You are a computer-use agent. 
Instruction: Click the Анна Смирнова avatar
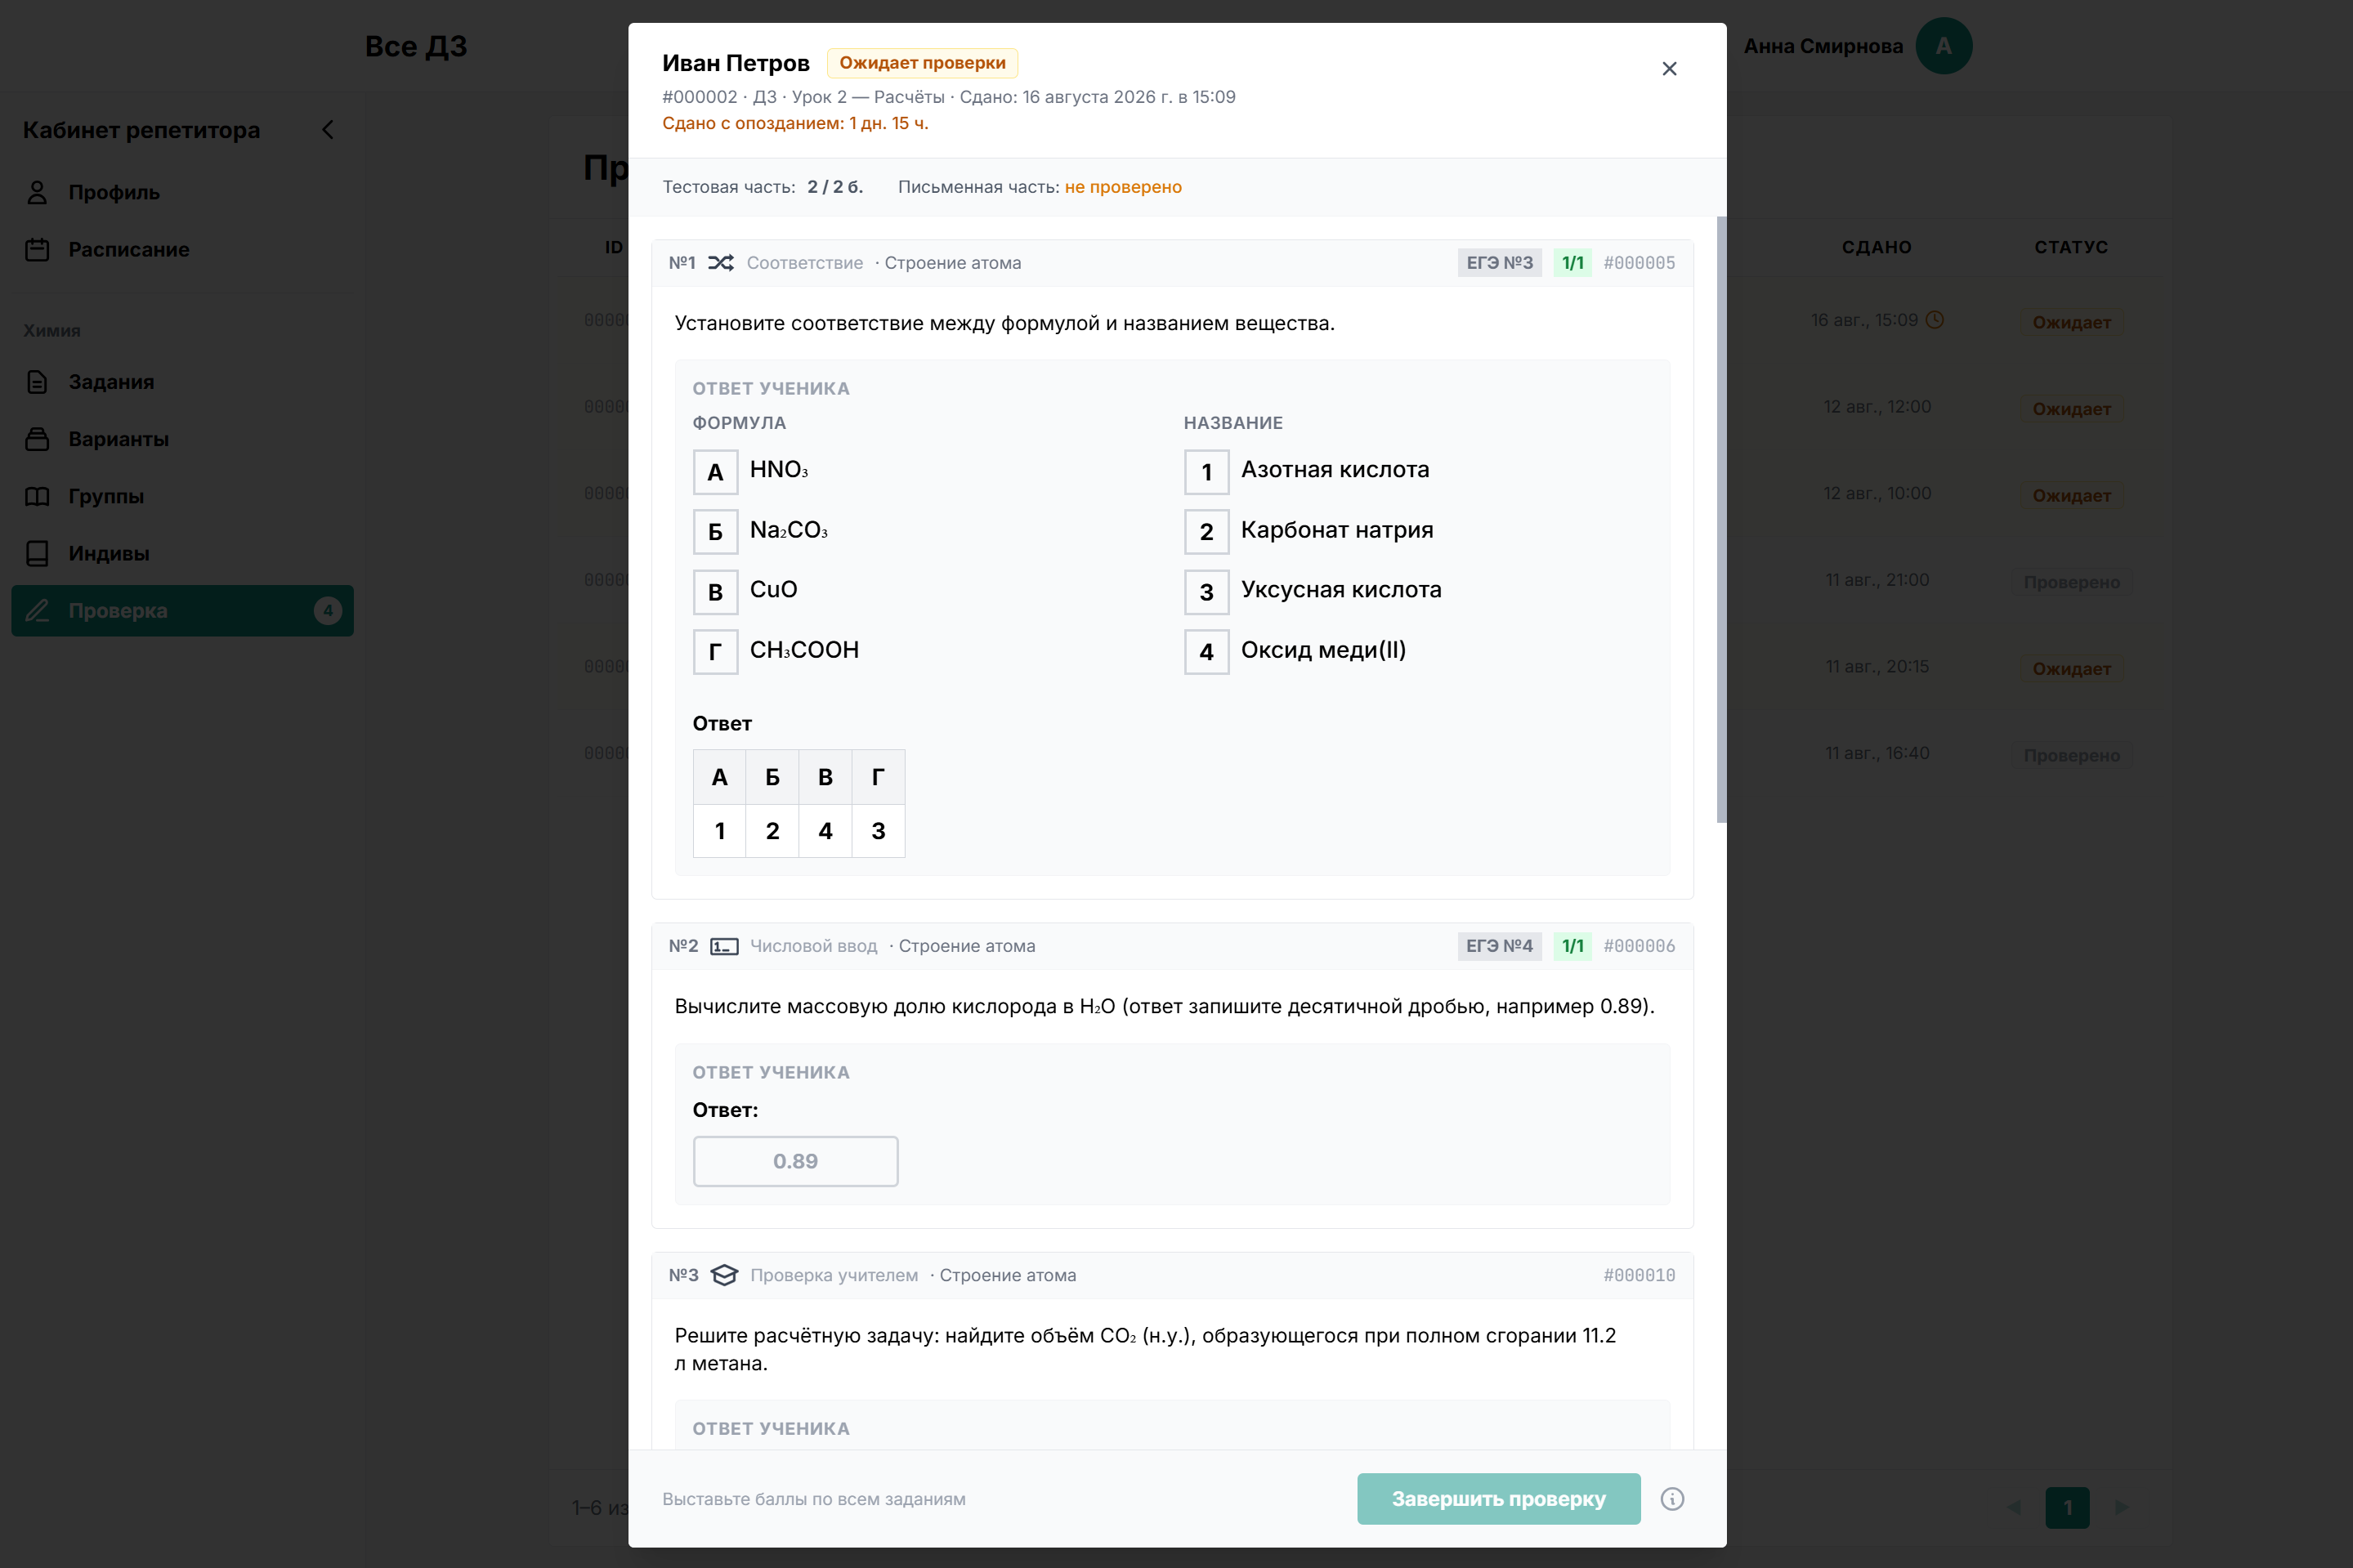click(1943, 46)
